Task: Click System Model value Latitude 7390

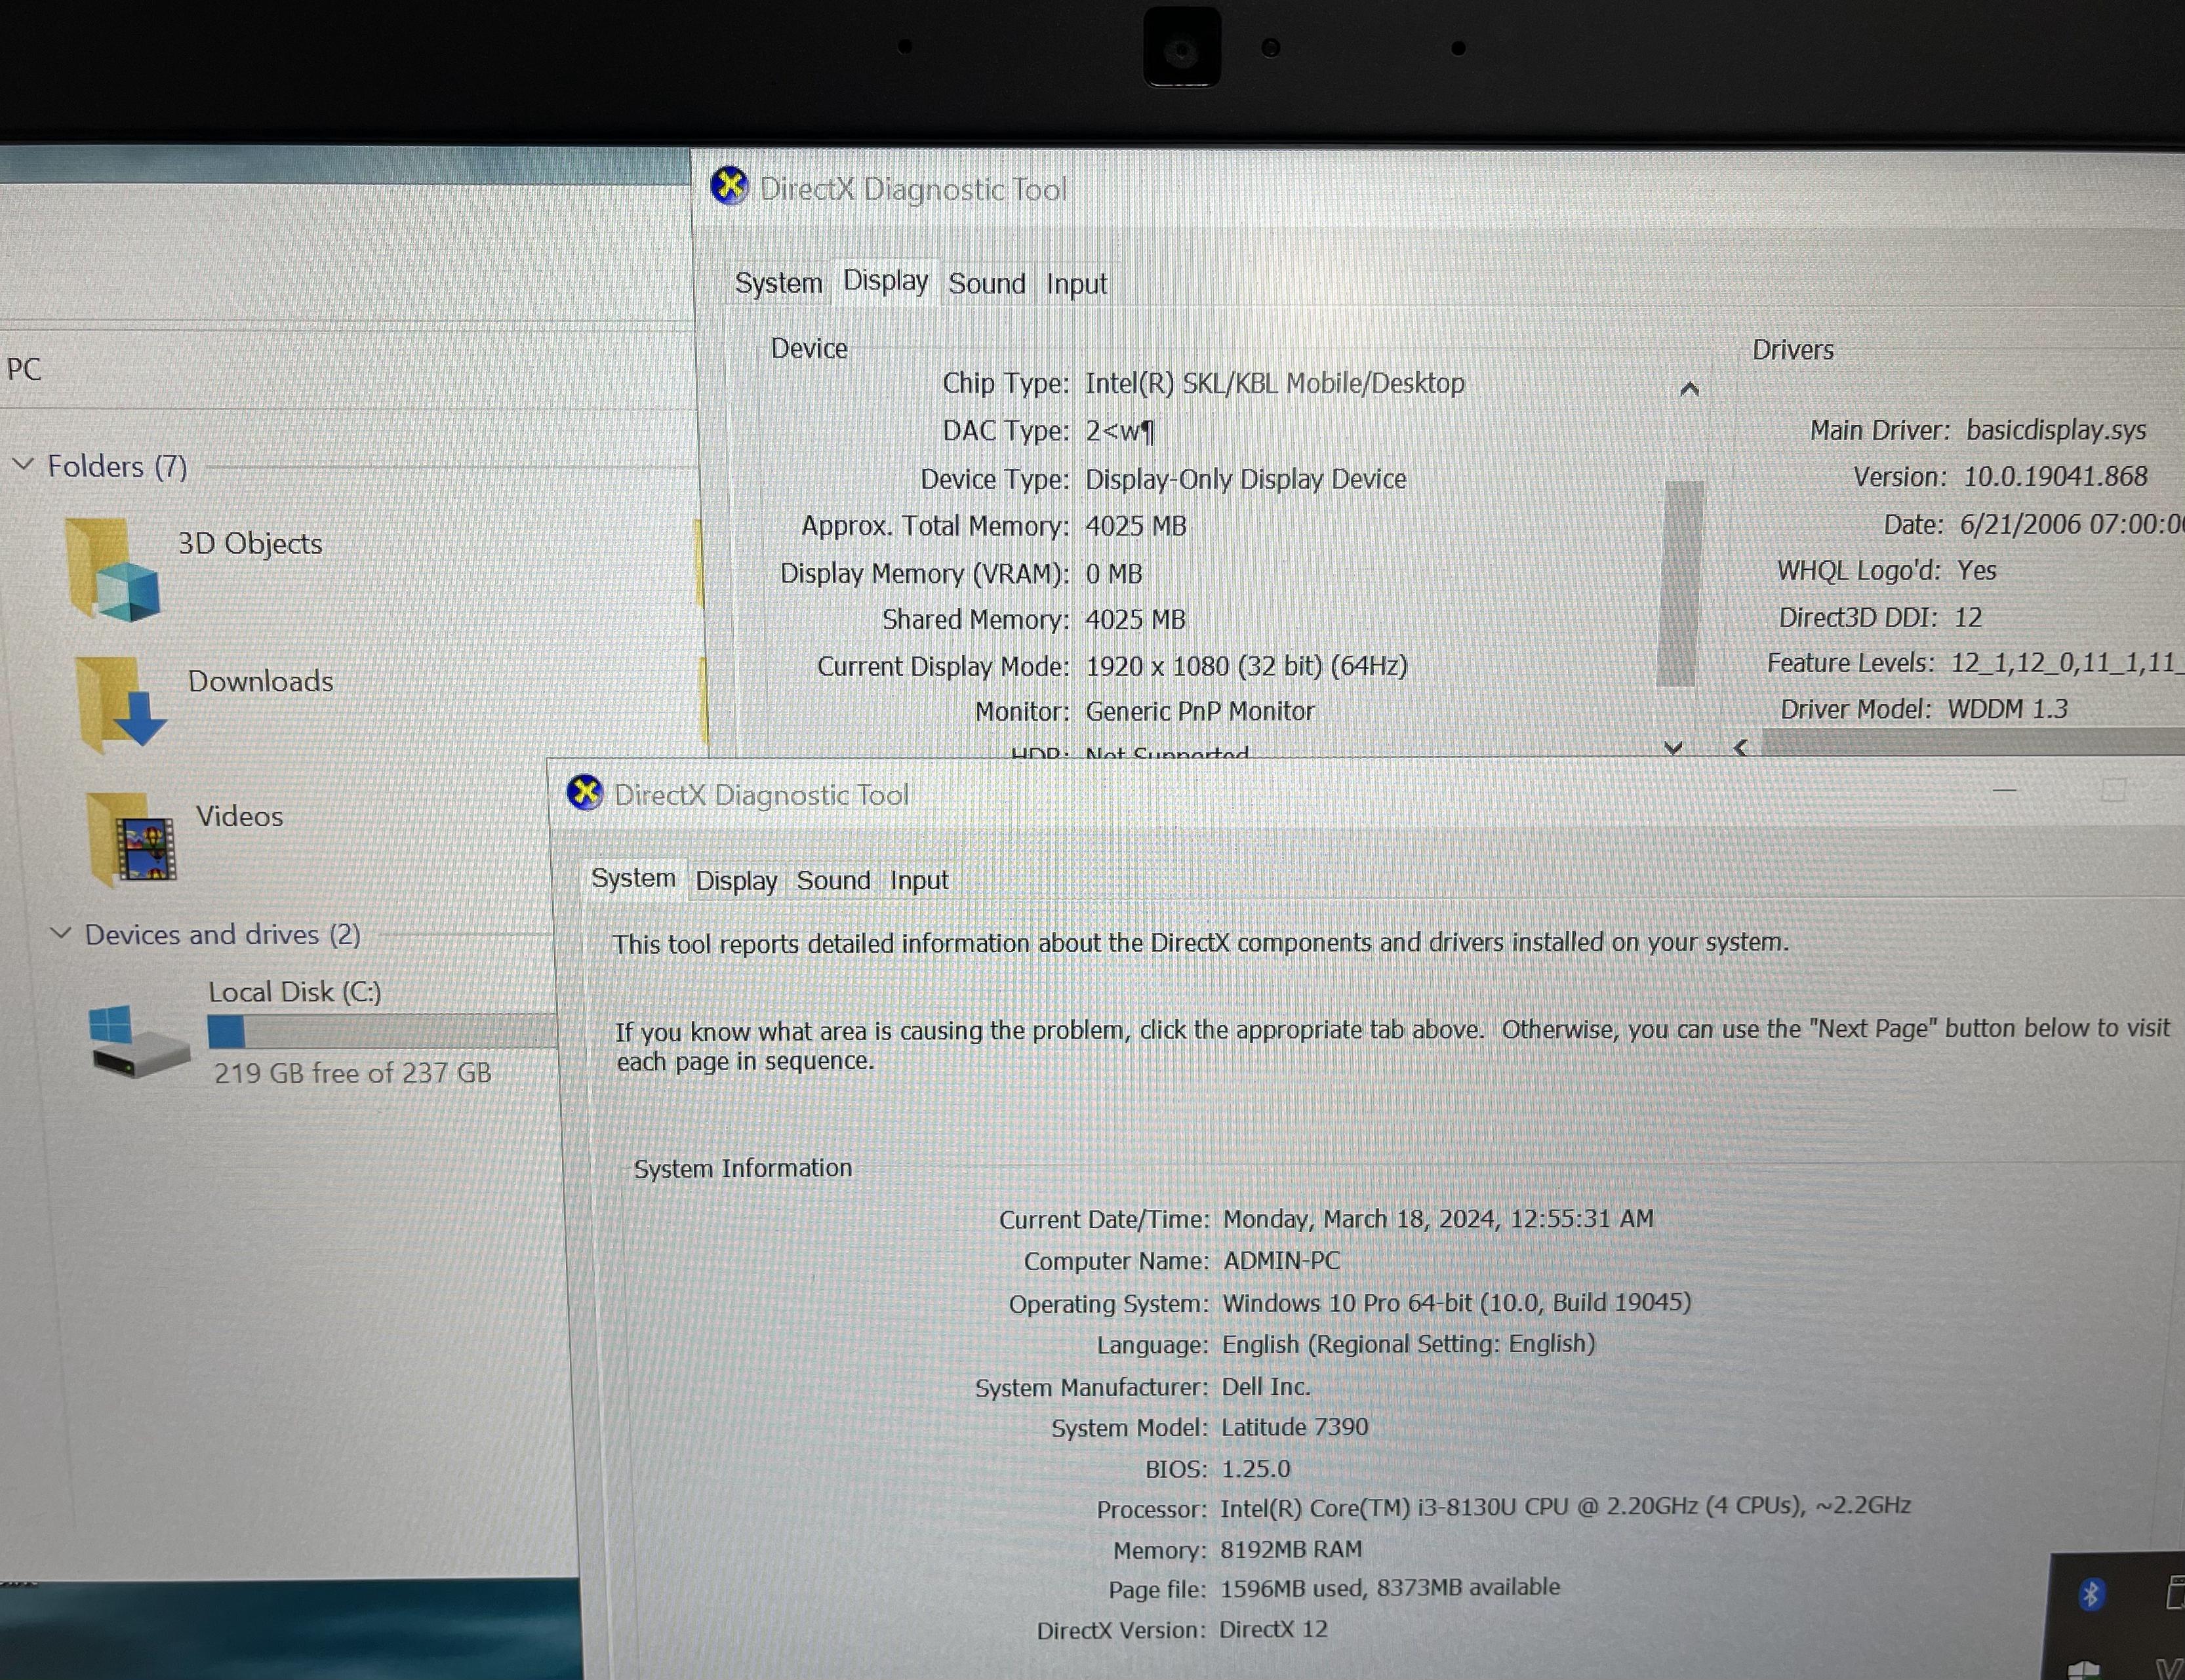Action: tap(1294, 1427)
